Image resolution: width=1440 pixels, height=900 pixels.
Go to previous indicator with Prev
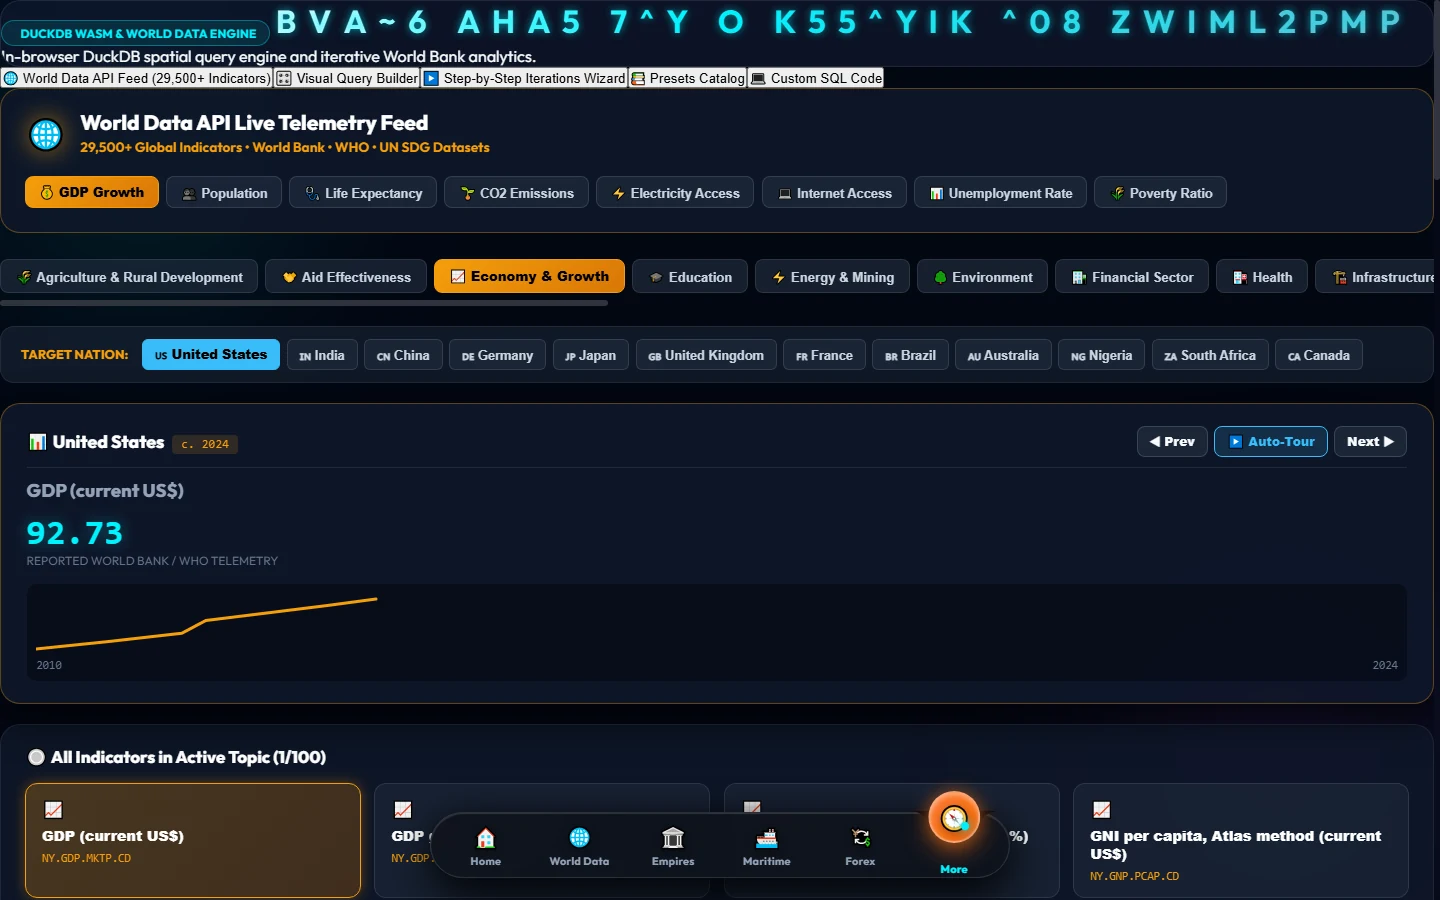pos(1172,441)
